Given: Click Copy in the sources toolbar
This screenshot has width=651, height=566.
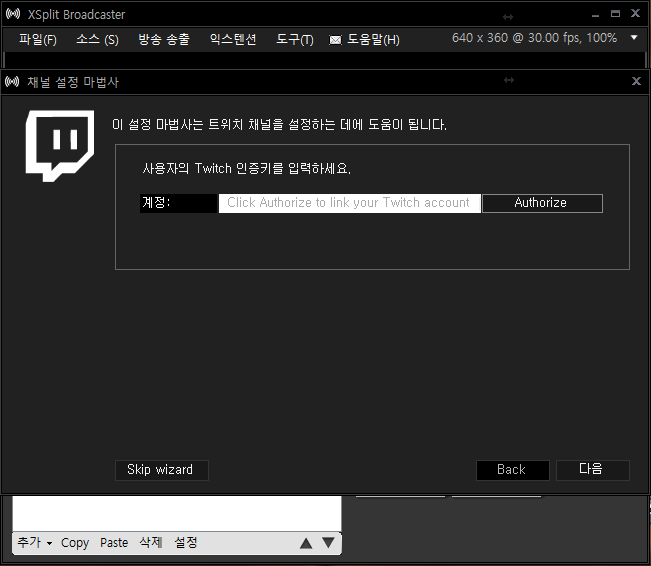Looking at the screenshot, I should click(x=75, y=543).
